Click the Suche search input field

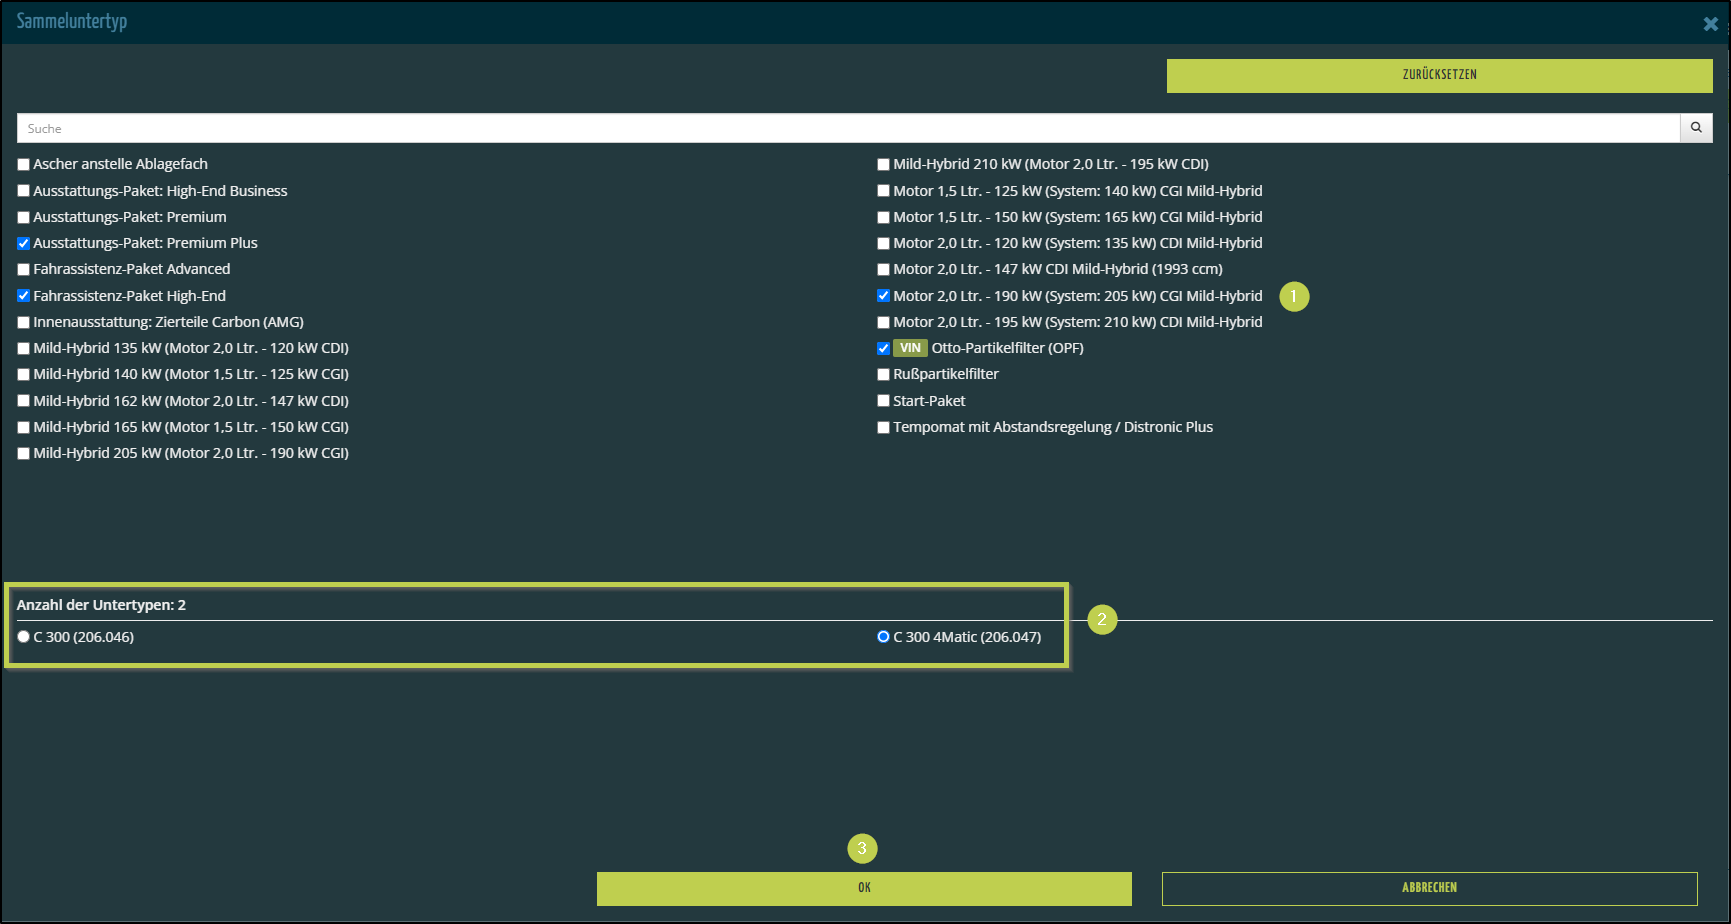point(848,128)
